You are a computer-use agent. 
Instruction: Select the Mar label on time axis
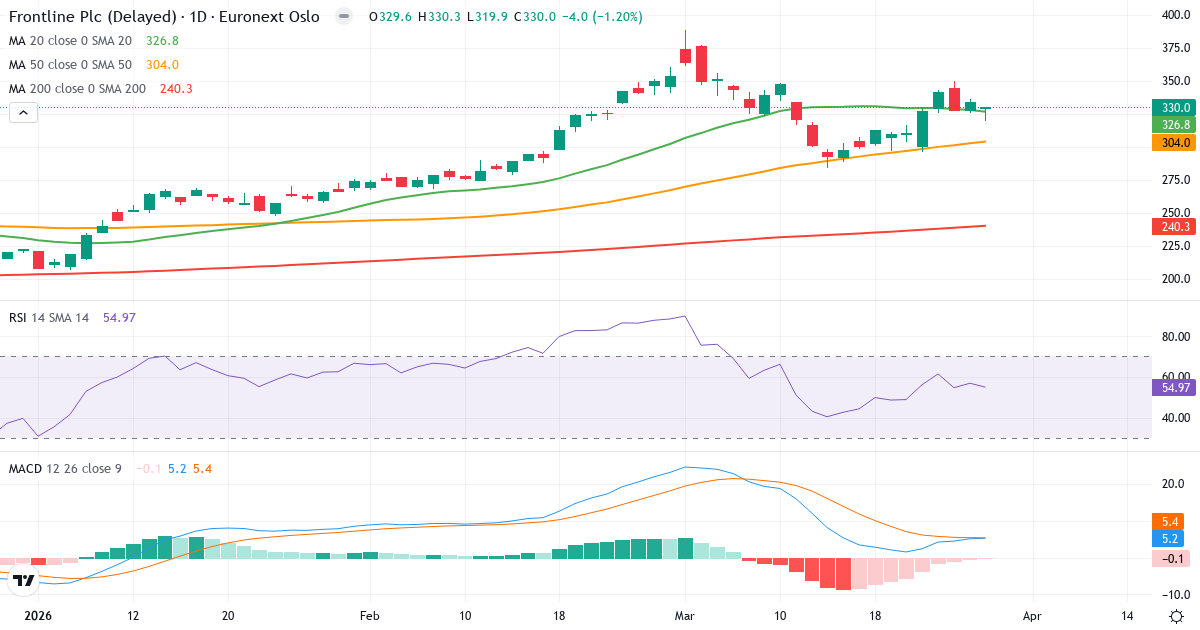pos(685,616)
